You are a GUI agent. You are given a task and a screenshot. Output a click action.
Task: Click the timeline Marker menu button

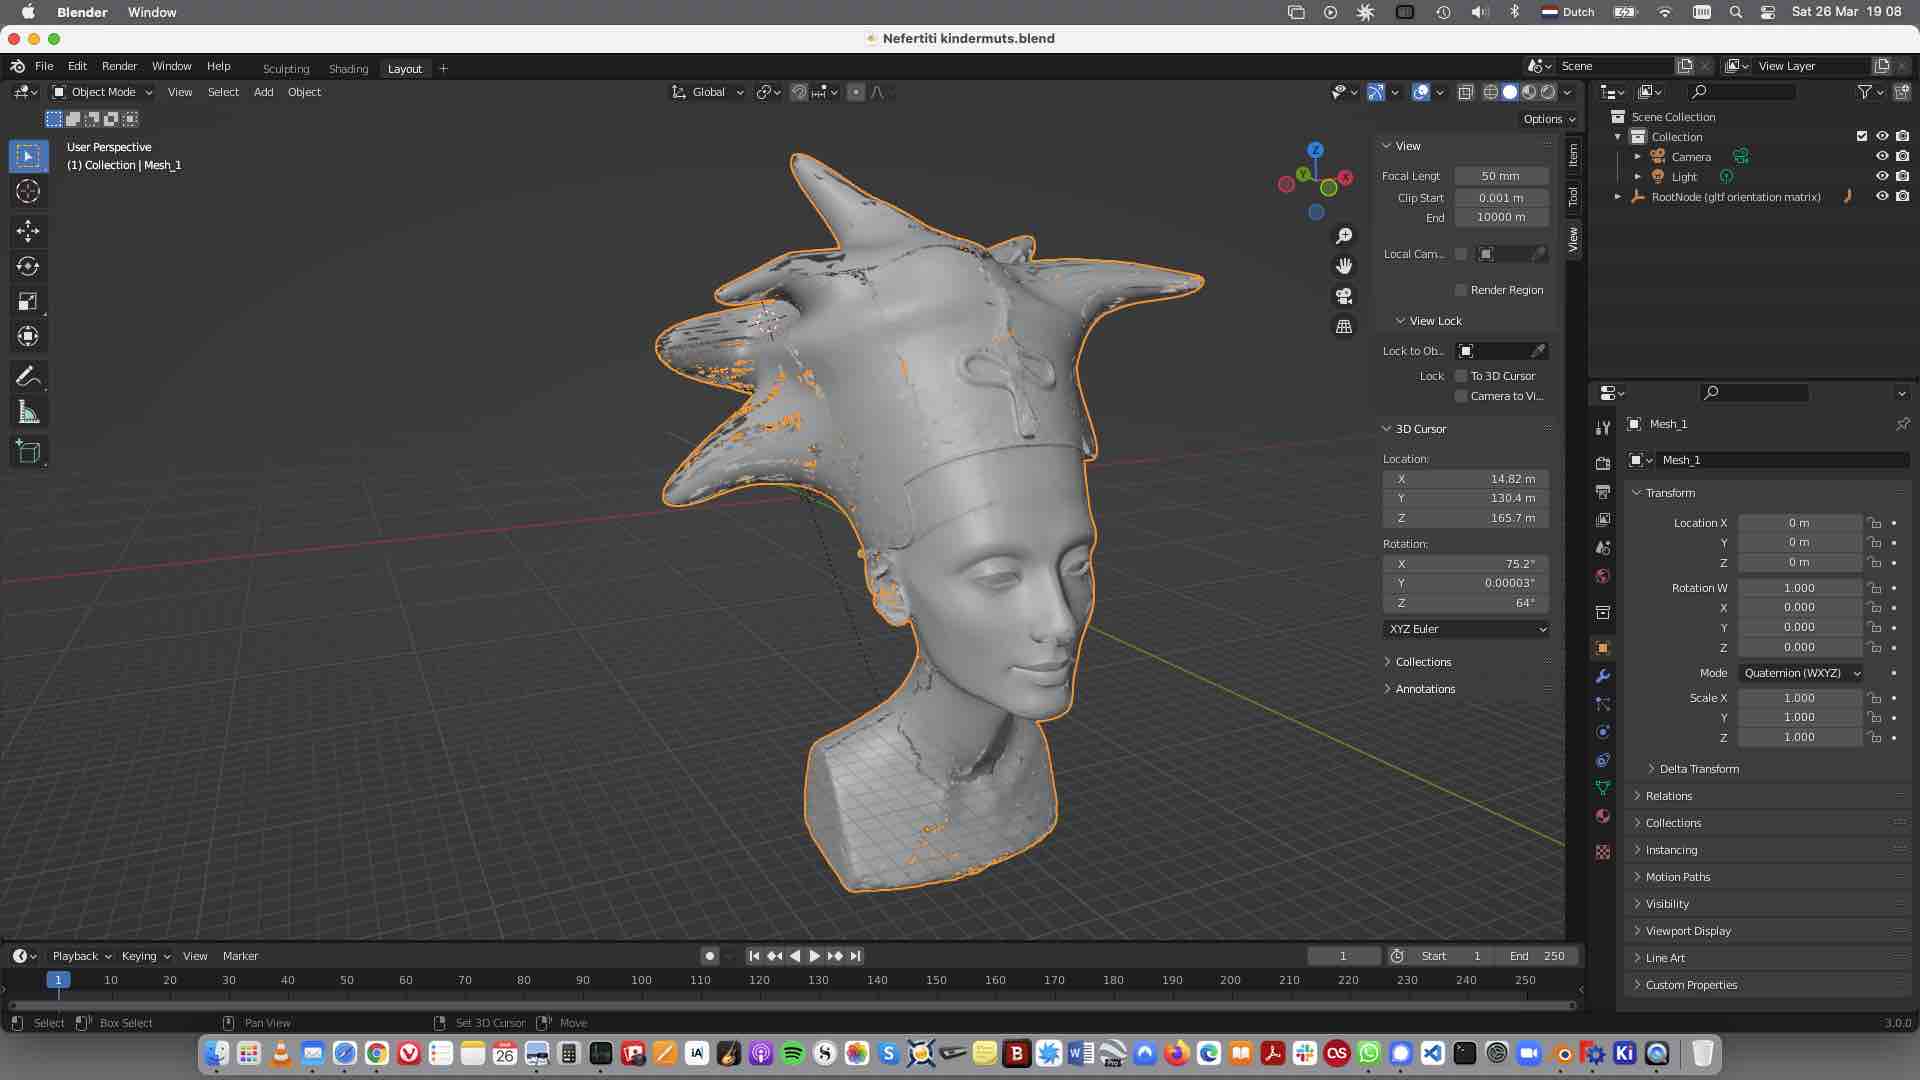point(240,956)
